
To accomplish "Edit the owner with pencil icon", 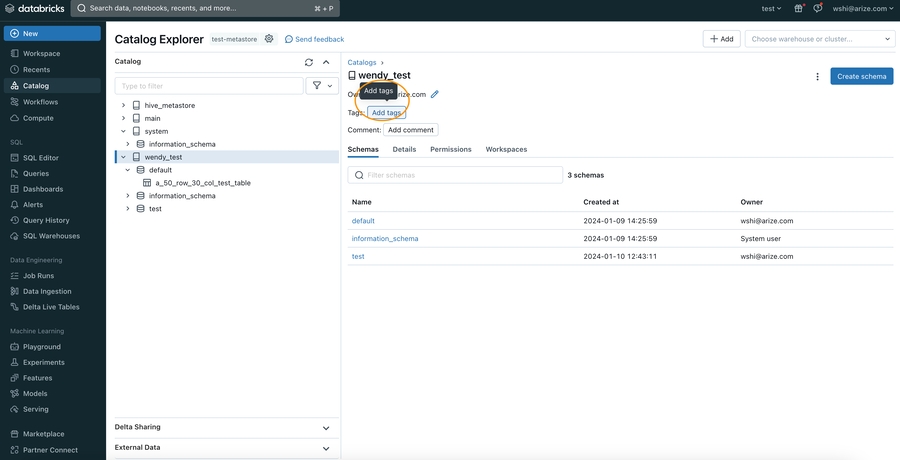I will point(435,94).
